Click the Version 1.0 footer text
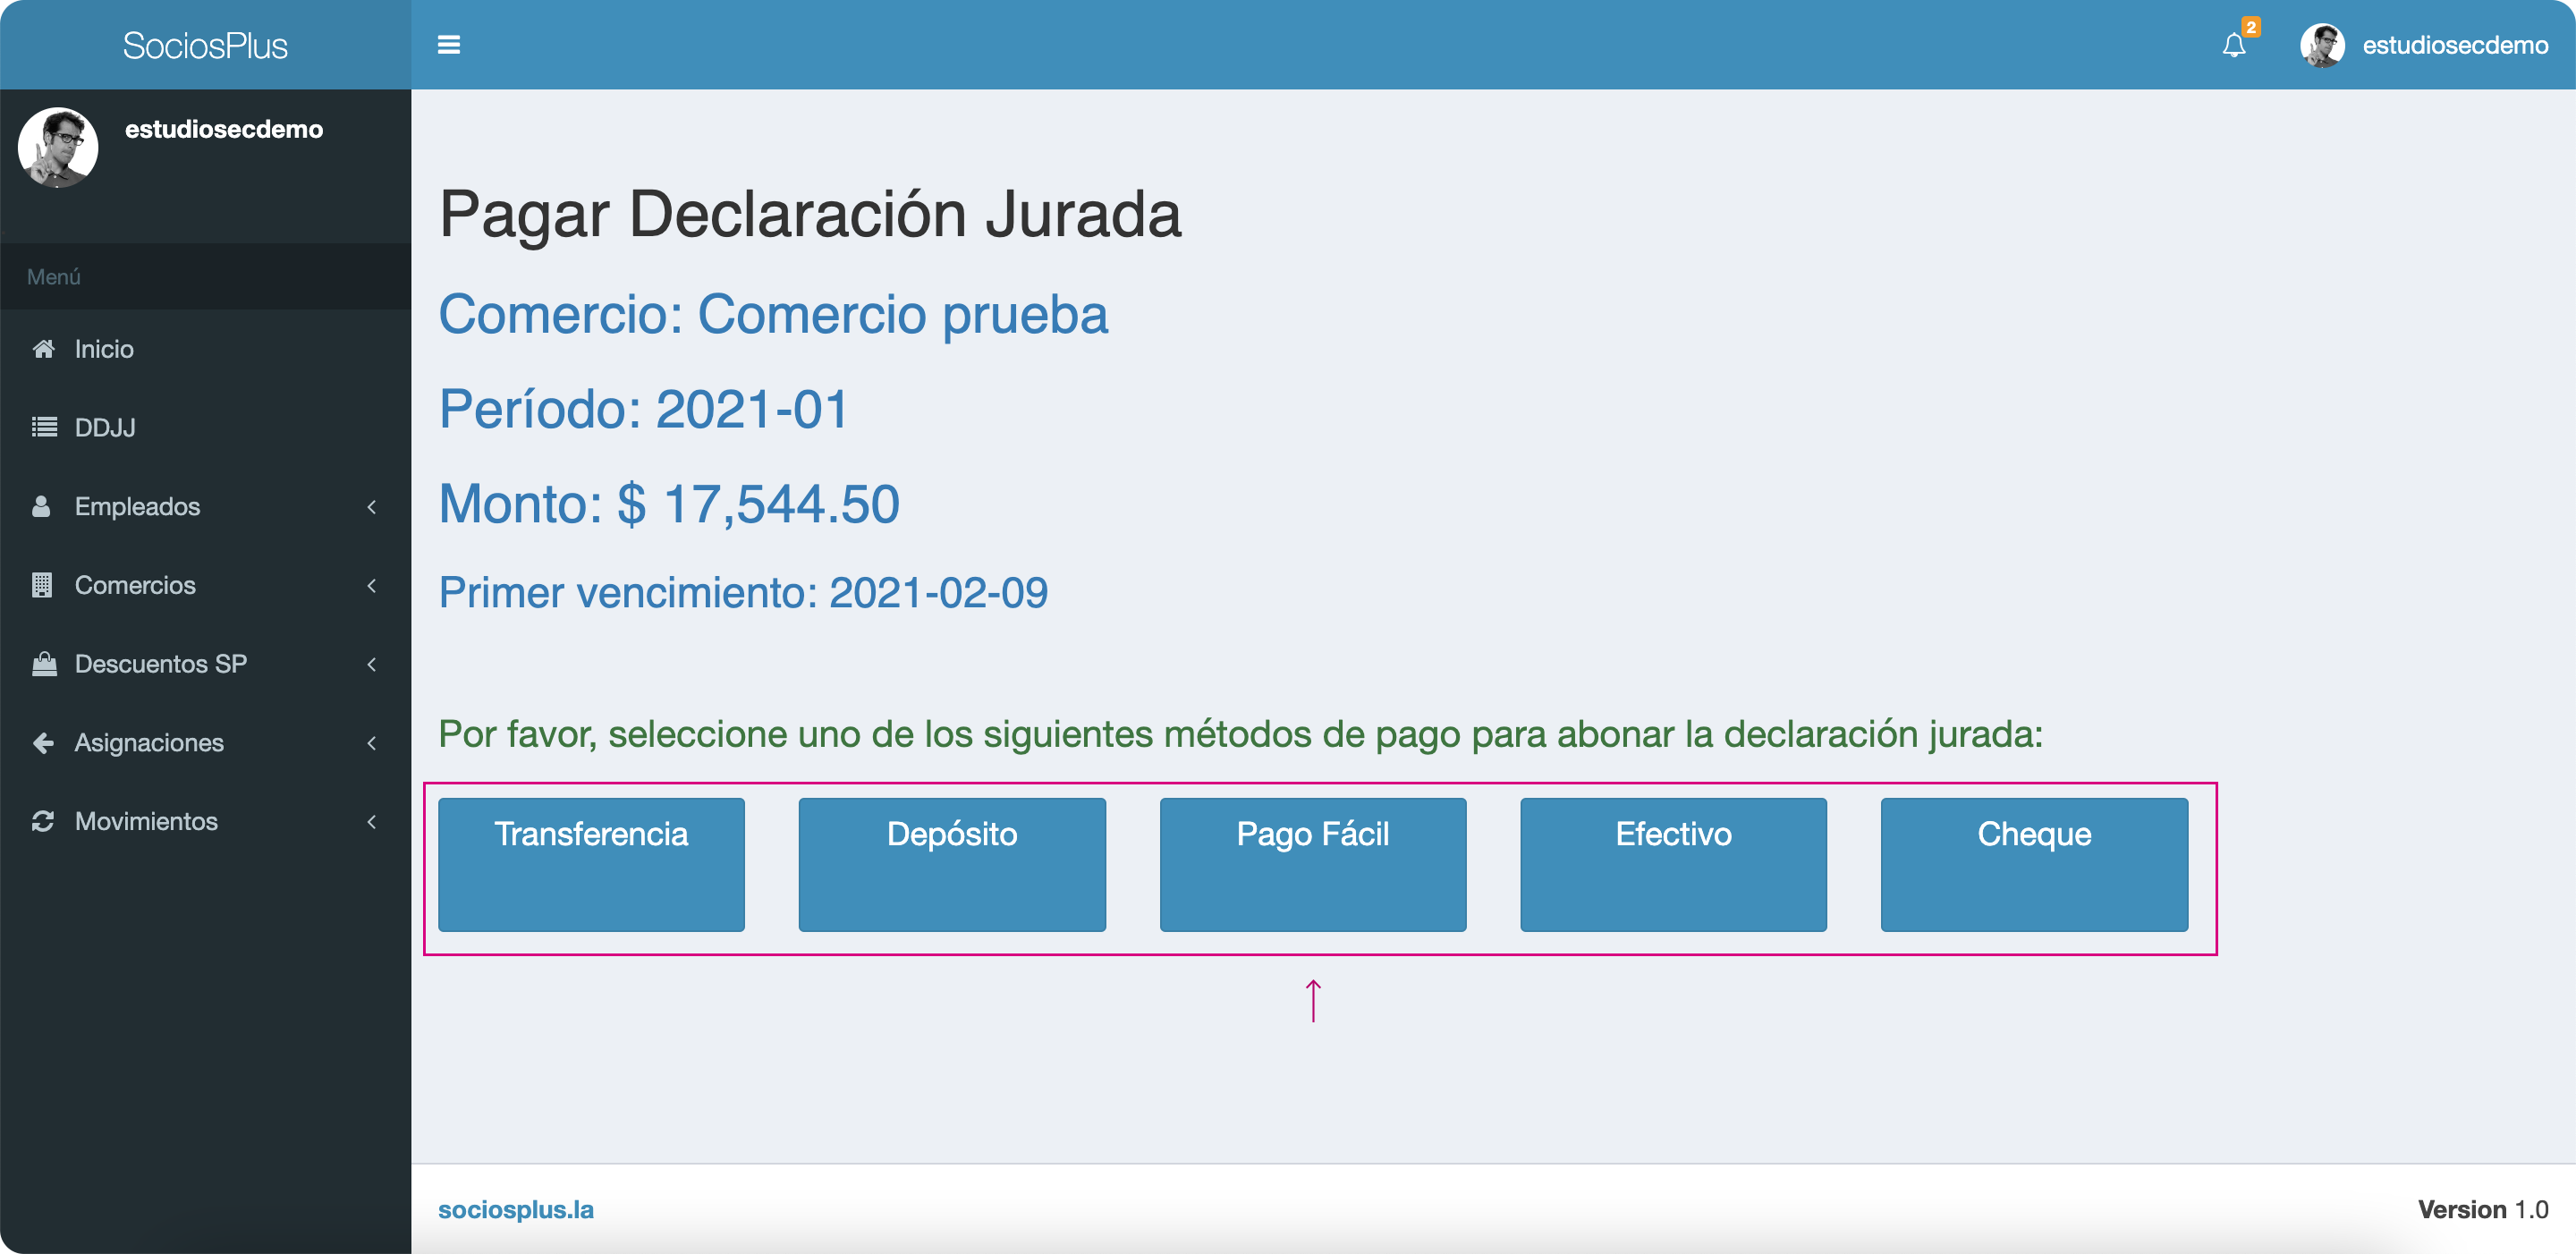 coord(2482,1209)
